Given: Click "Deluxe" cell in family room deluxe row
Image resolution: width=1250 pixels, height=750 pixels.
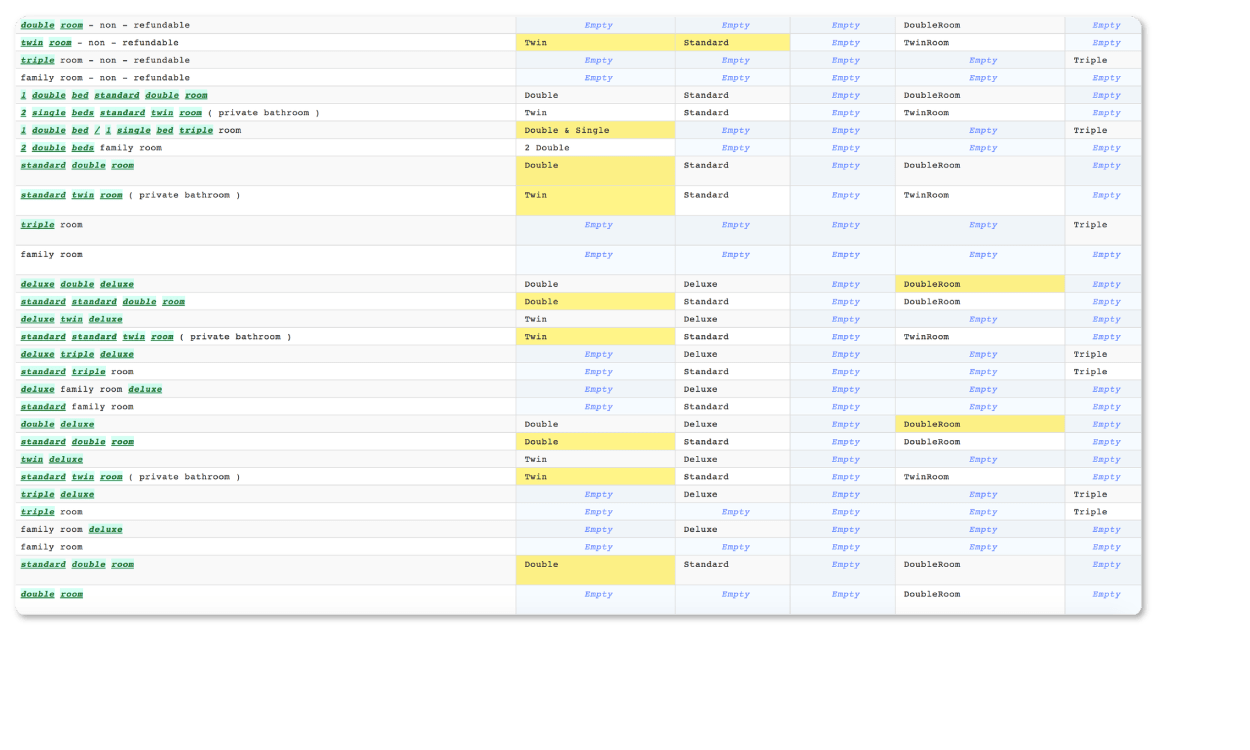Looking at the screenshot, I should 732,529.
